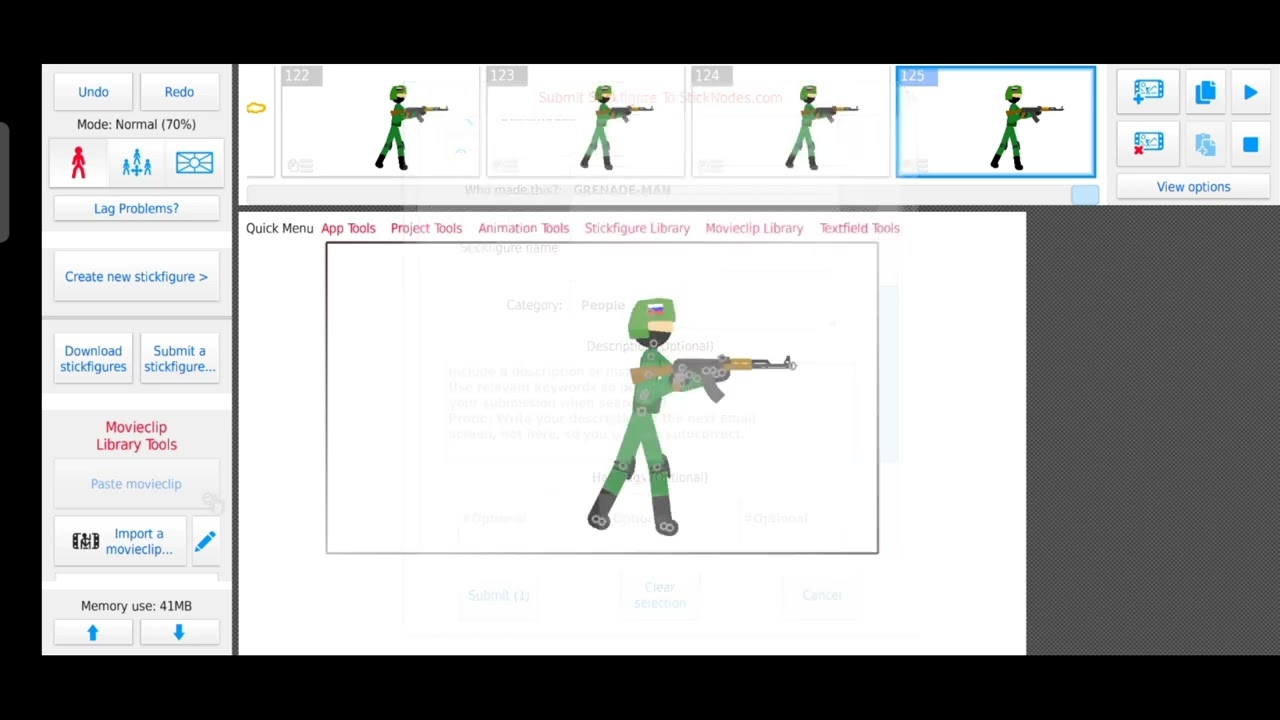The image size is (1280, 720).
Task: Select the camera frame mode icon
Action: click(194, 163)
